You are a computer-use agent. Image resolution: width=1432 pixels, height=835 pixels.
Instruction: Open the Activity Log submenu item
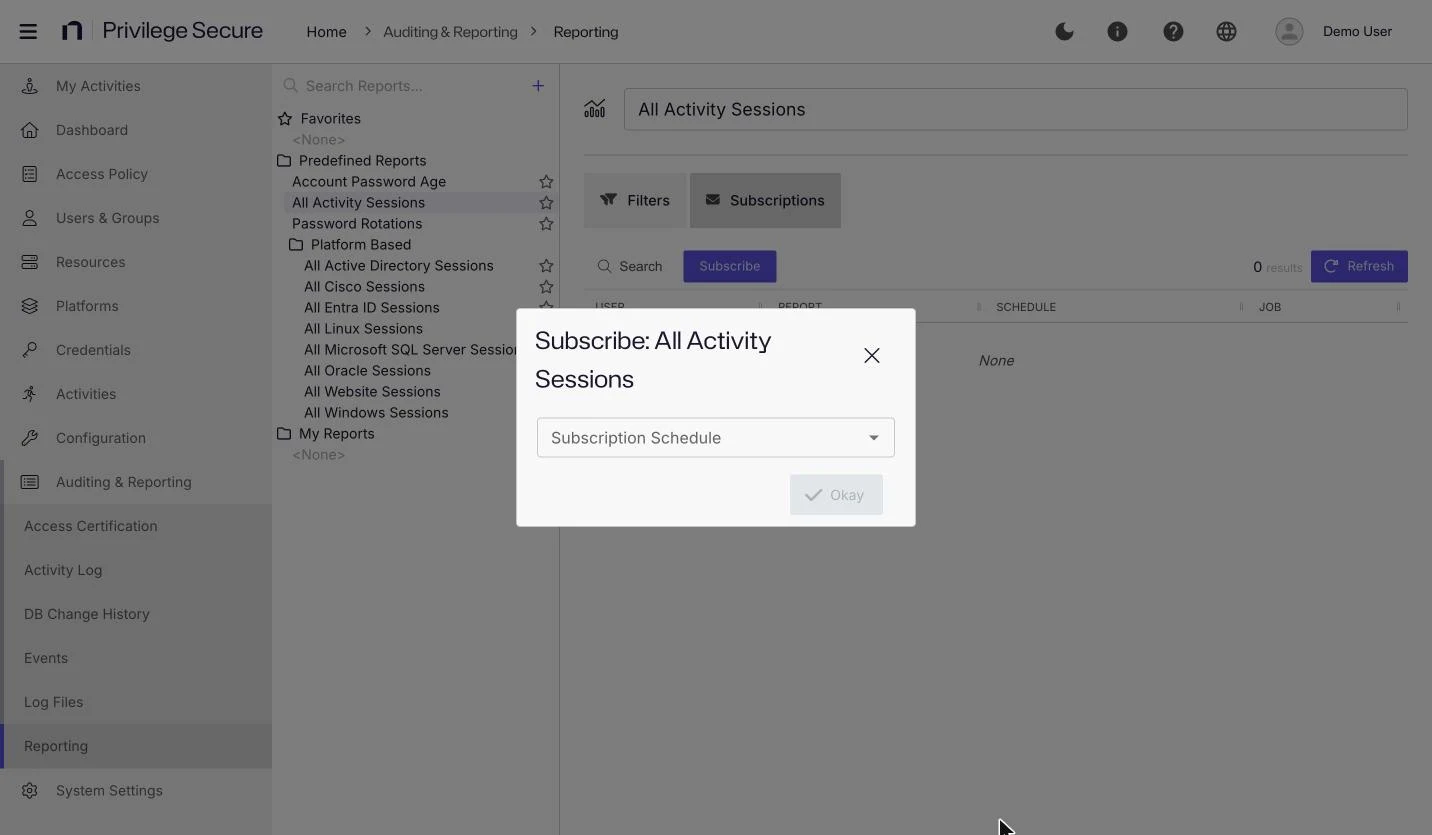click(x=138, y=570)
